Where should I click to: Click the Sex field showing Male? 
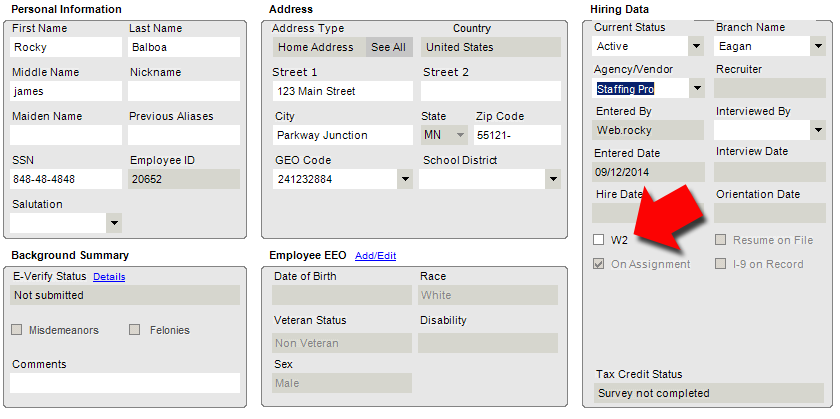coord(342,383)
